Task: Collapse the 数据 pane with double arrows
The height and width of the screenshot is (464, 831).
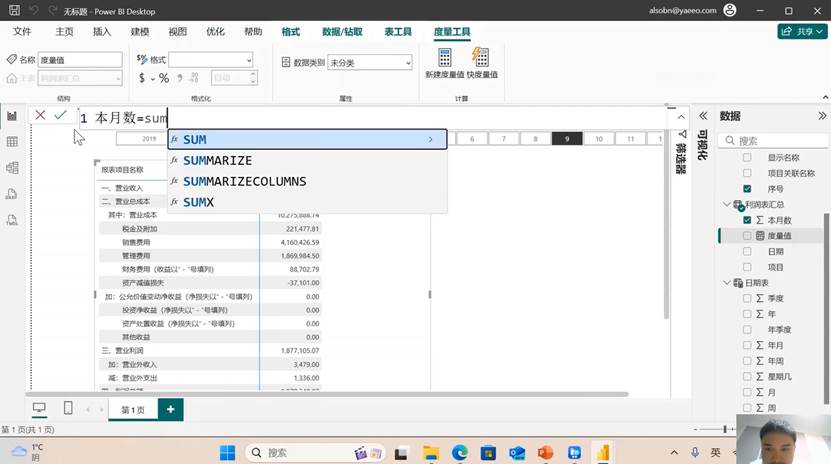Action: tap(822, 116)
